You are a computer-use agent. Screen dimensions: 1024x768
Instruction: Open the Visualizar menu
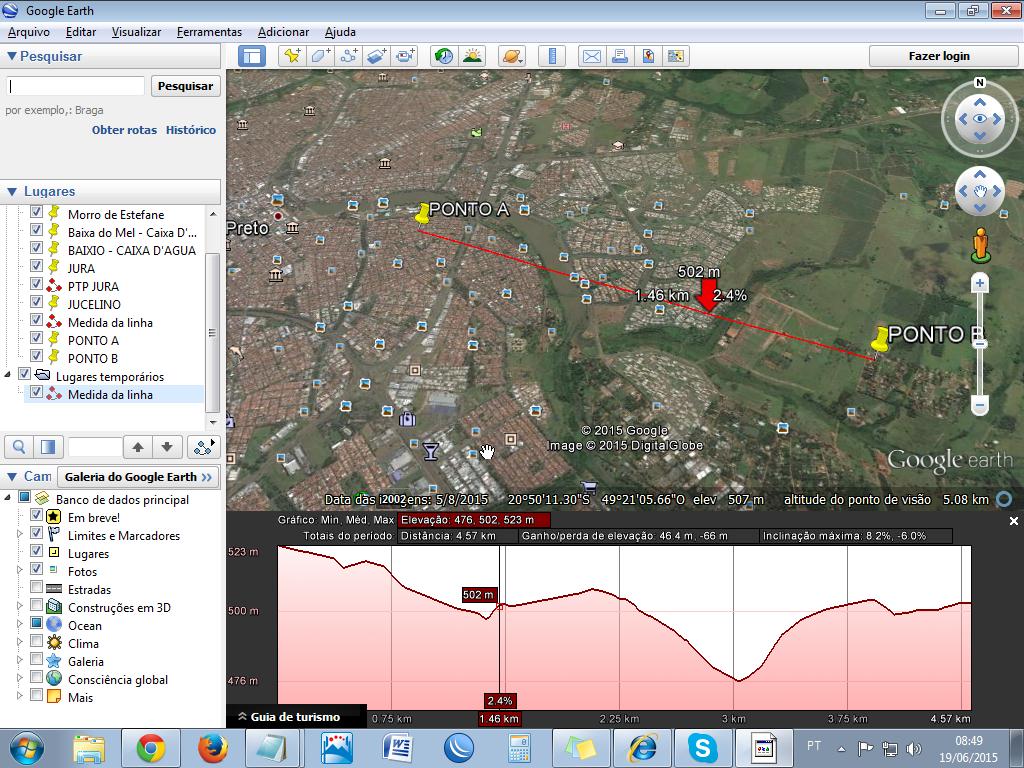pyautogui.click(x=136, y=32)
